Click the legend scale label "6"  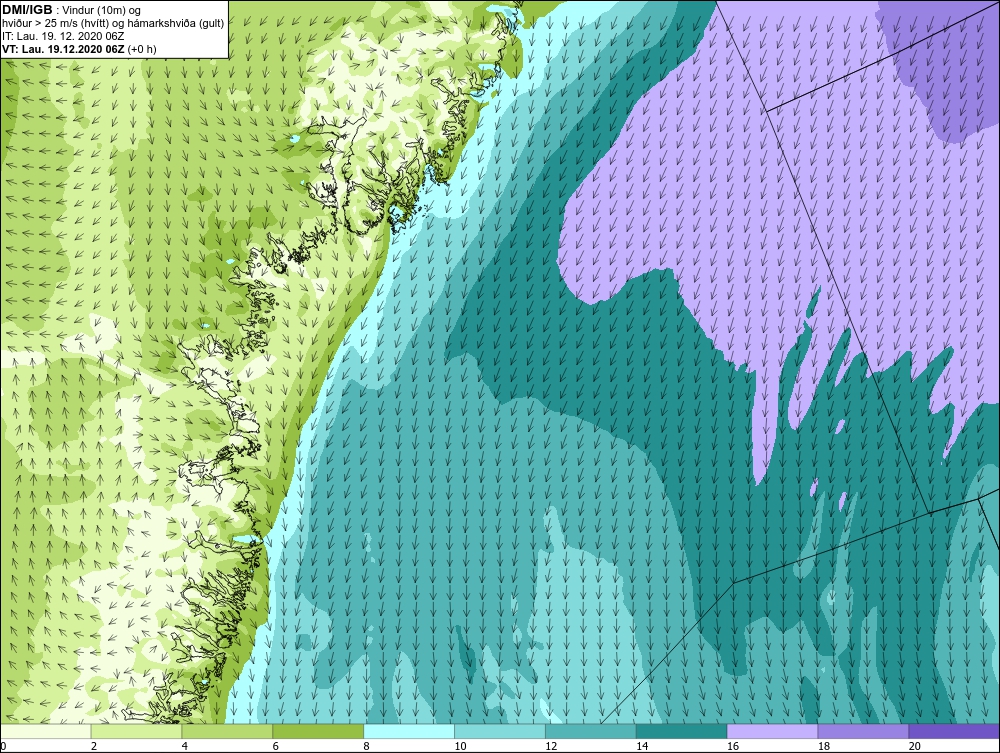pyautogui.click(x=276, y=746)
